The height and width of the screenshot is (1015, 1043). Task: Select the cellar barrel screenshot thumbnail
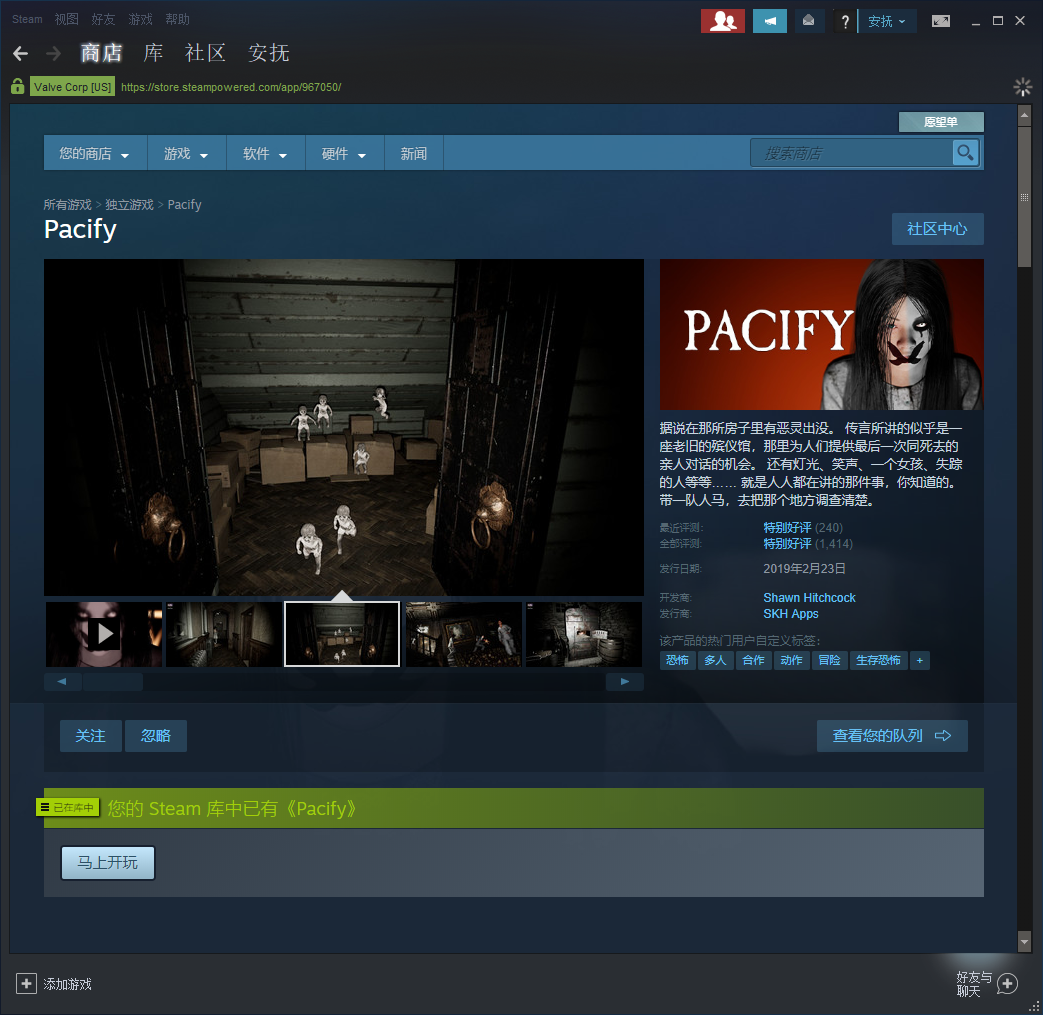(x=583, y=634)
